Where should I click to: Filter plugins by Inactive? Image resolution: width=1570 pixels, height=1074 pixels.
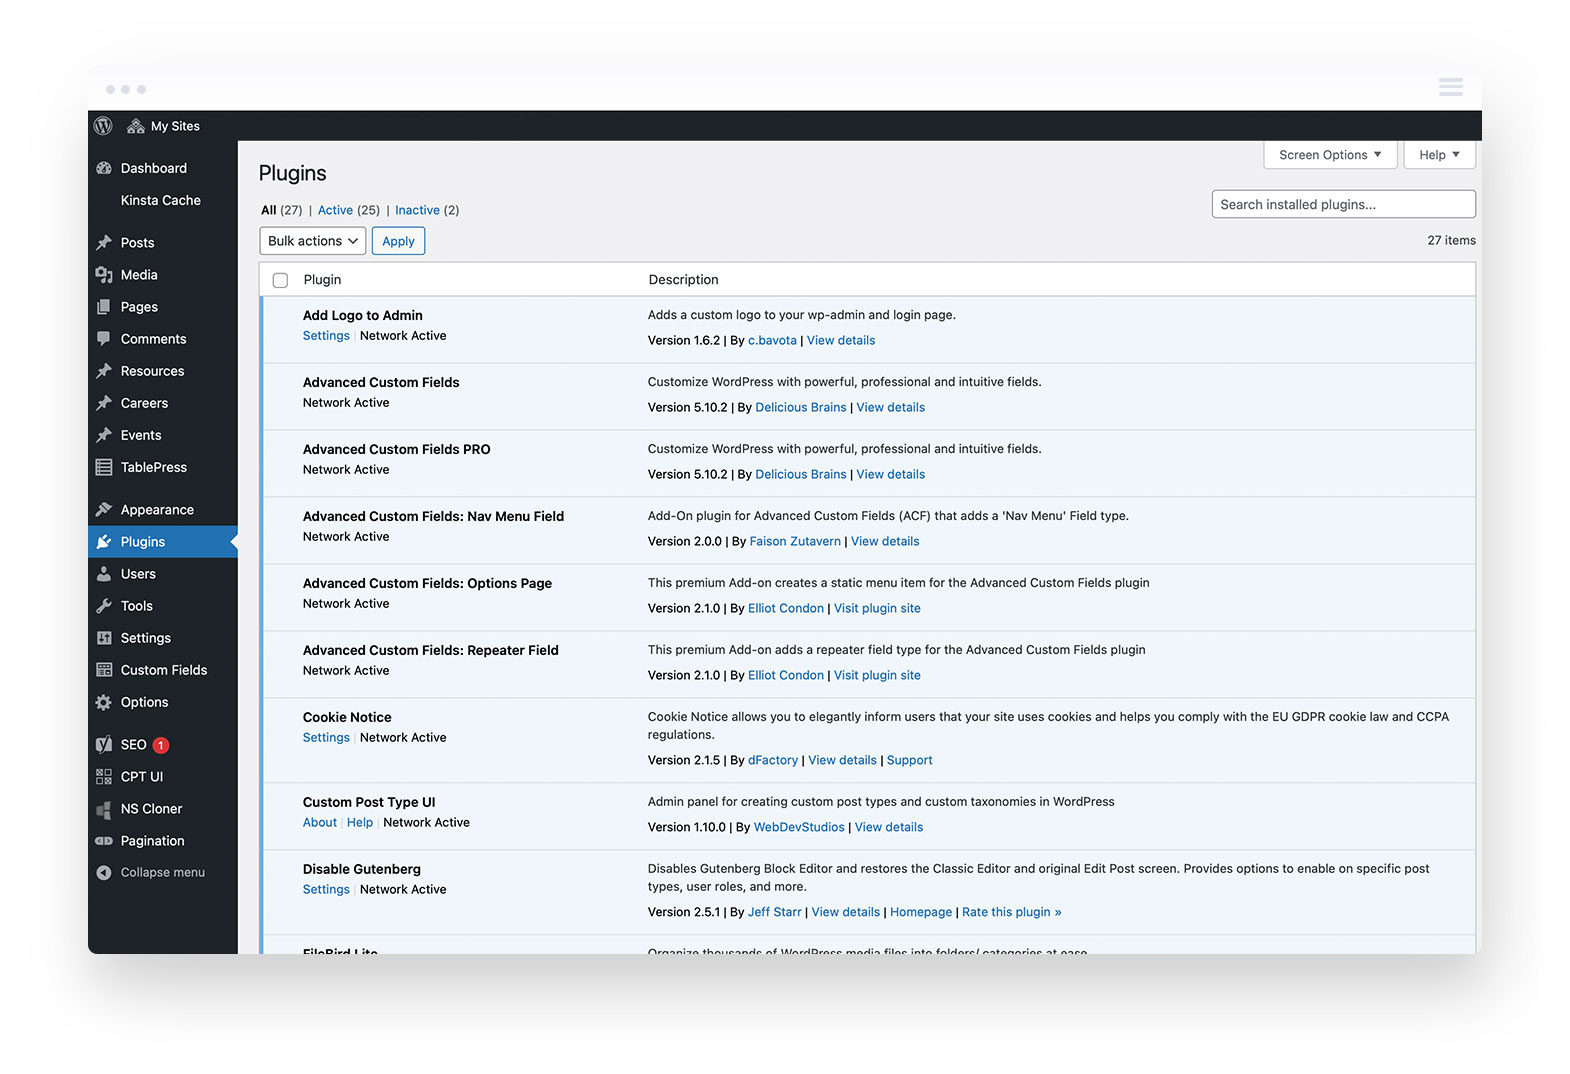(x=417, y=210)
